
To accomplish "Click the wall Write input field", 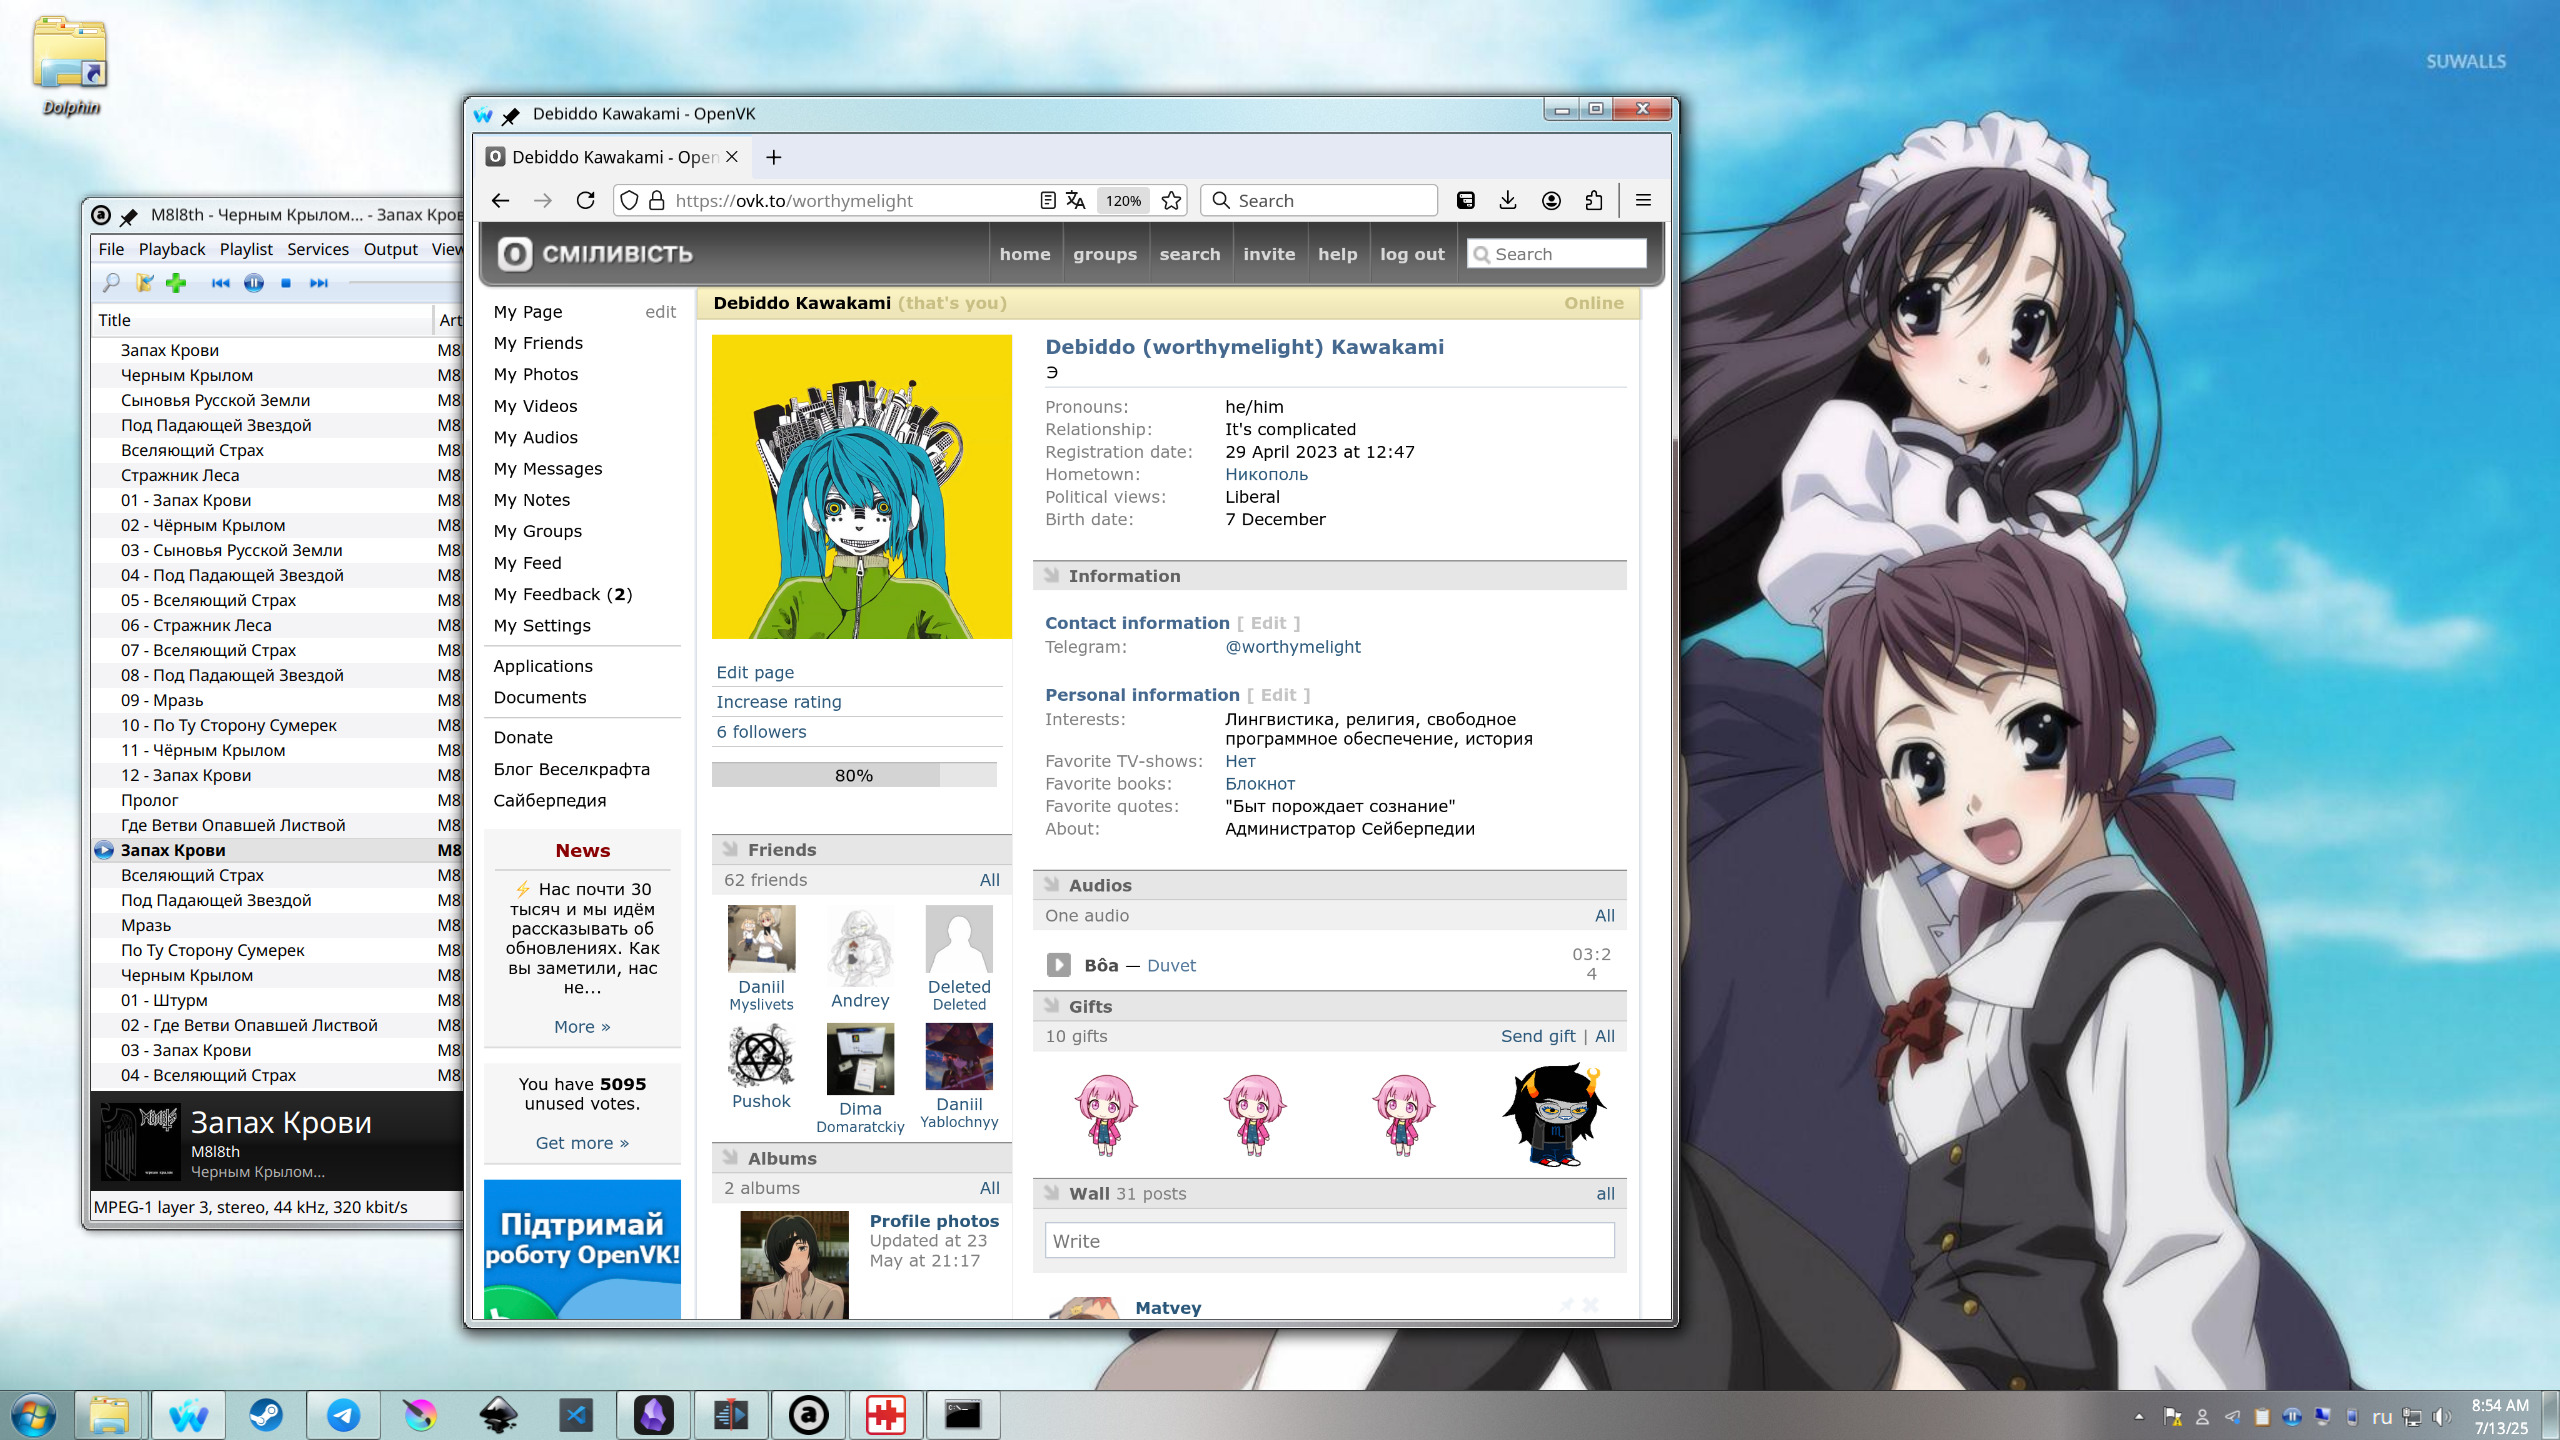I will tap(1328, 1241).
